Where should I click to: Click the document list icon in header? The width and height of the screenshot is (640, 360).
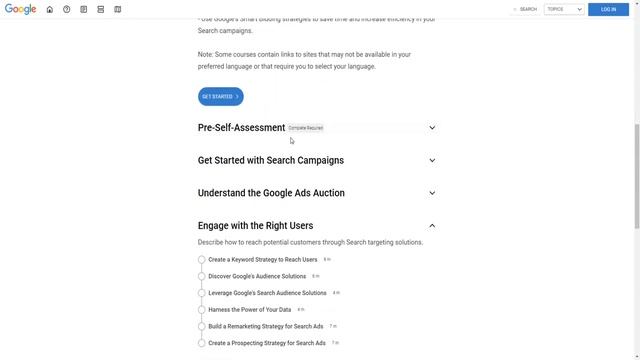click(84, 9)
